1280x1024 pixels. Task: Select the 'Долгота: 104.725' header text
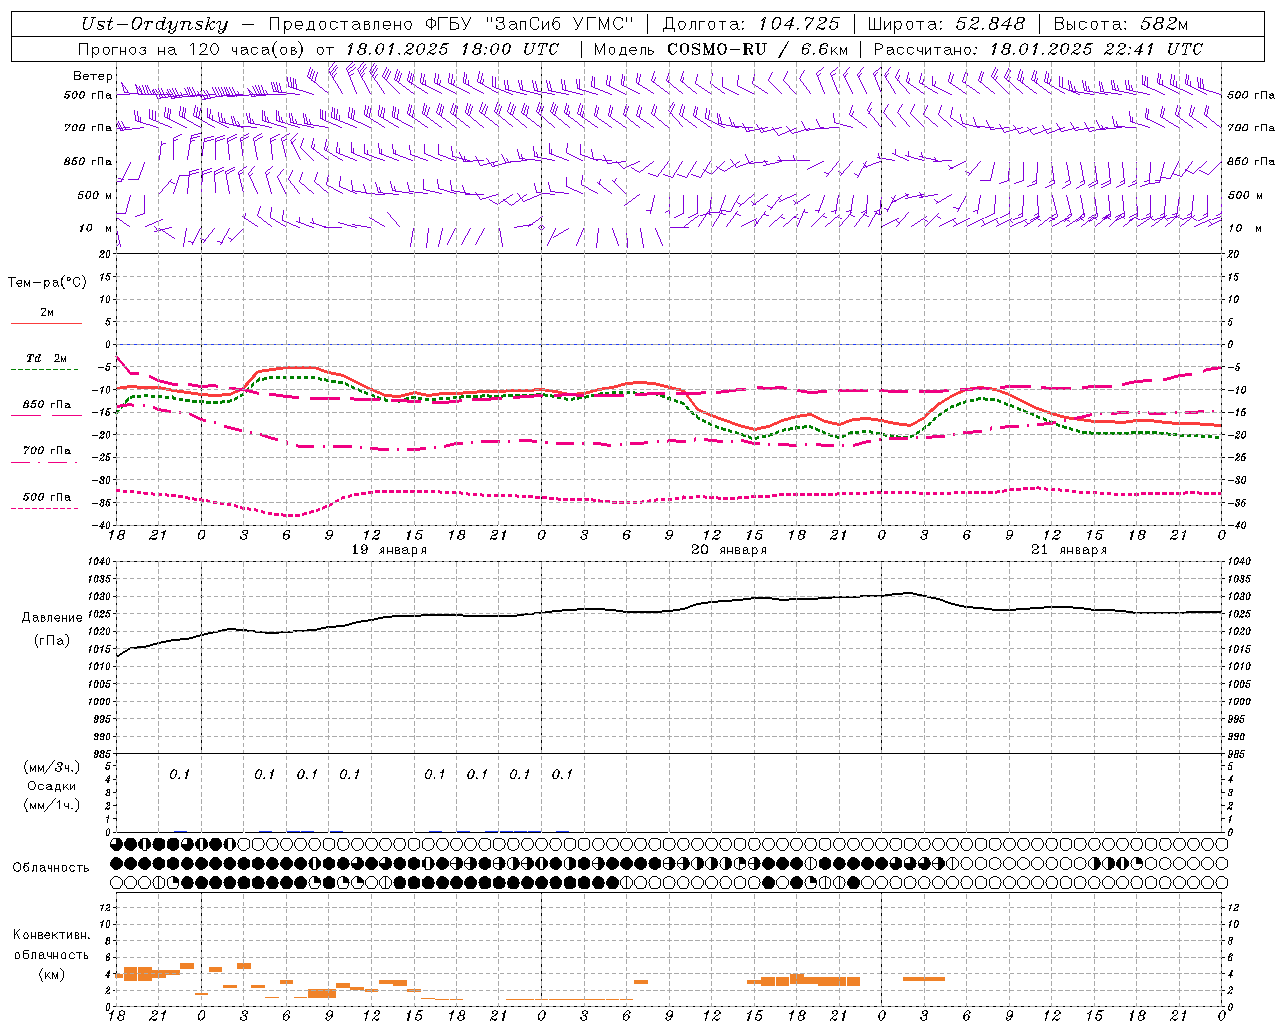click(751, 24)
